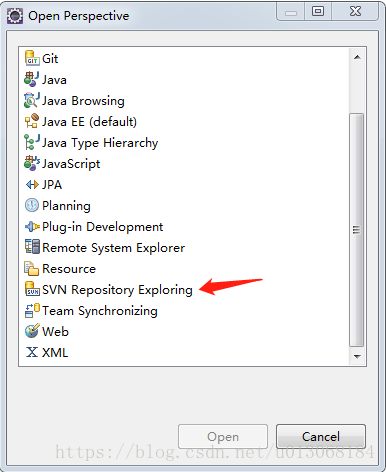Click the Plug-in Development icon
Image resolution: width=386 pixels, height=472 pixels.
coord(32,227)
